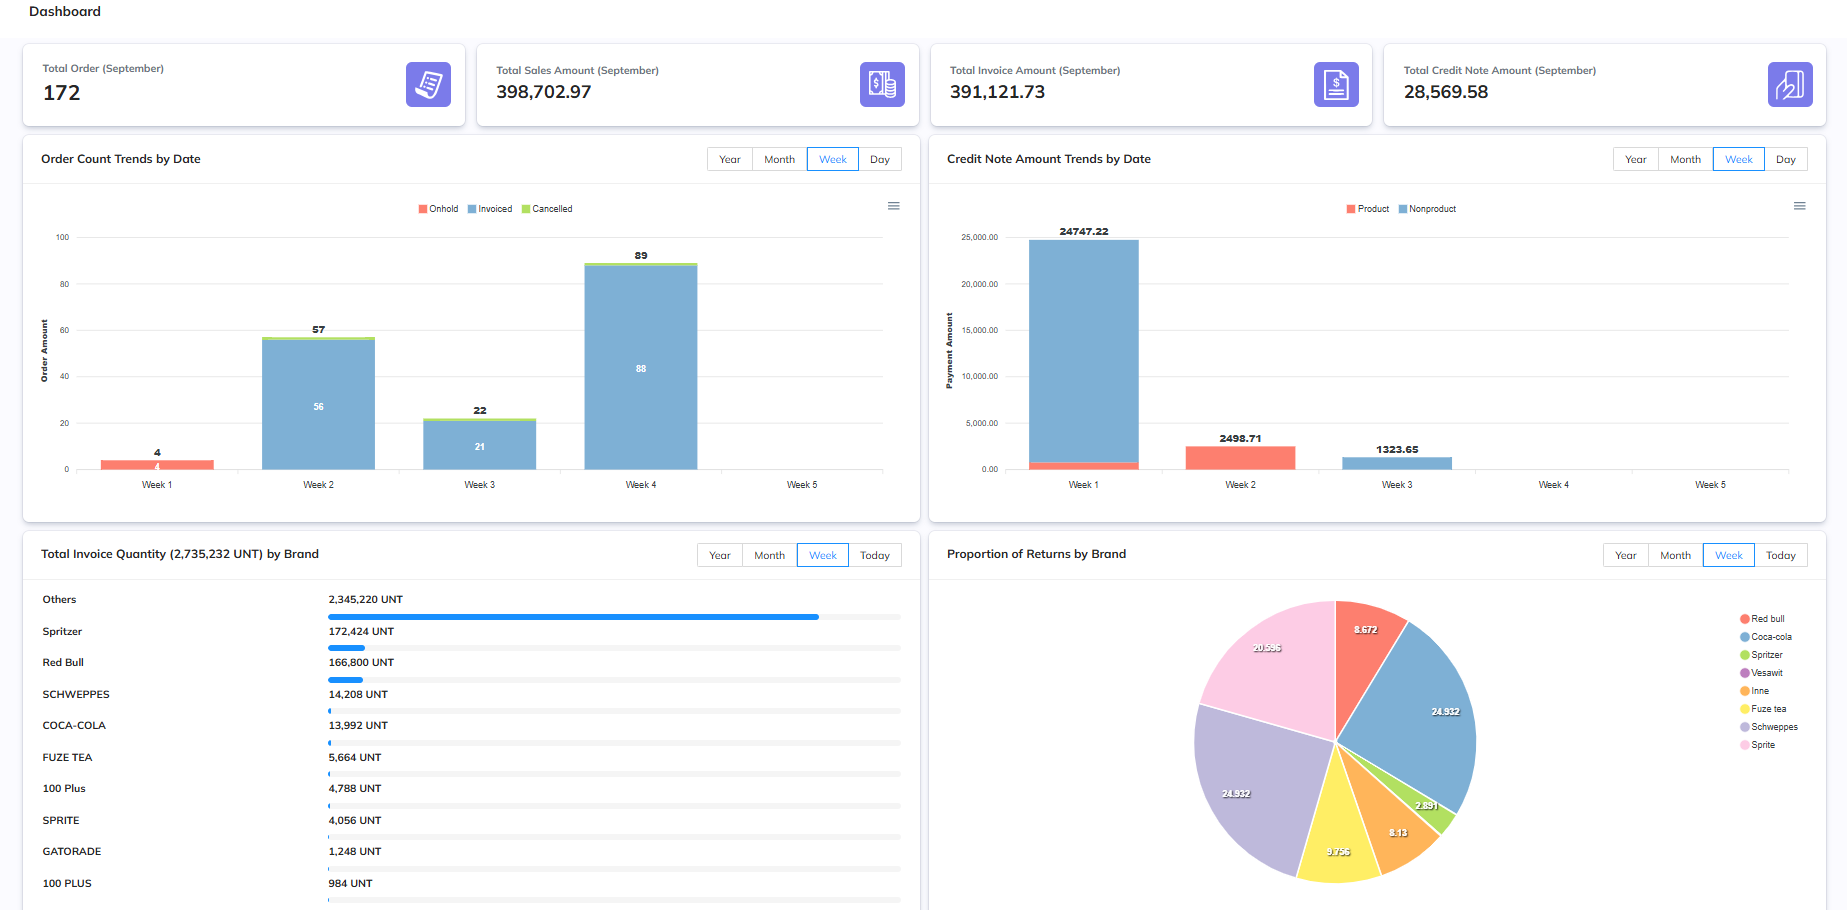1847x910 pixels.
Task: Click the yellow pie slice 9.756
Action: 1338,830
